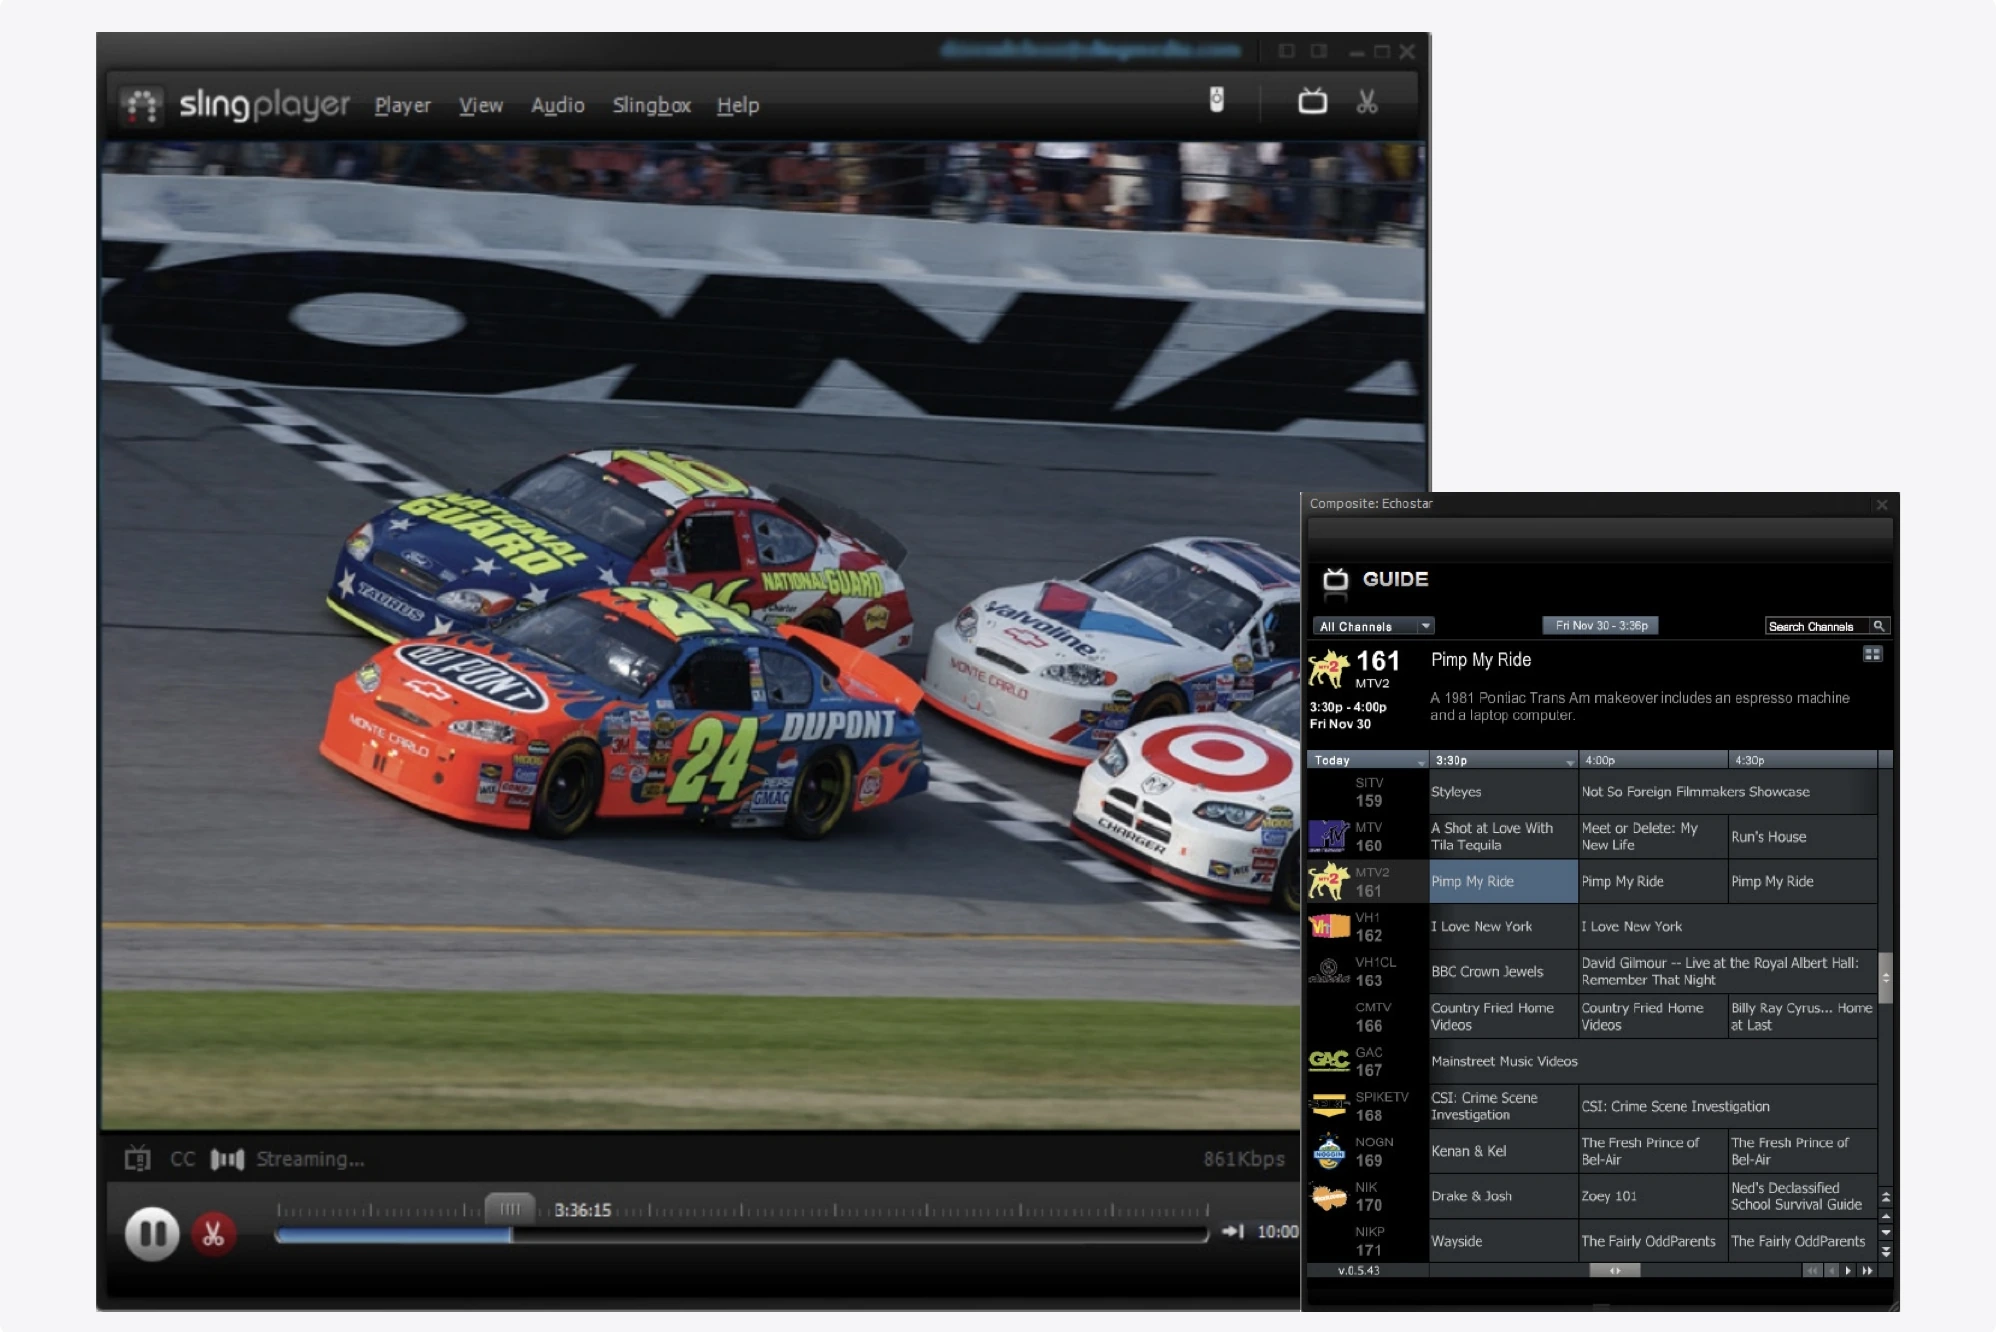Move up one channel with up arrow
Viewport: 1996px width, 1332px height.
click(x=1885, y=1216)
